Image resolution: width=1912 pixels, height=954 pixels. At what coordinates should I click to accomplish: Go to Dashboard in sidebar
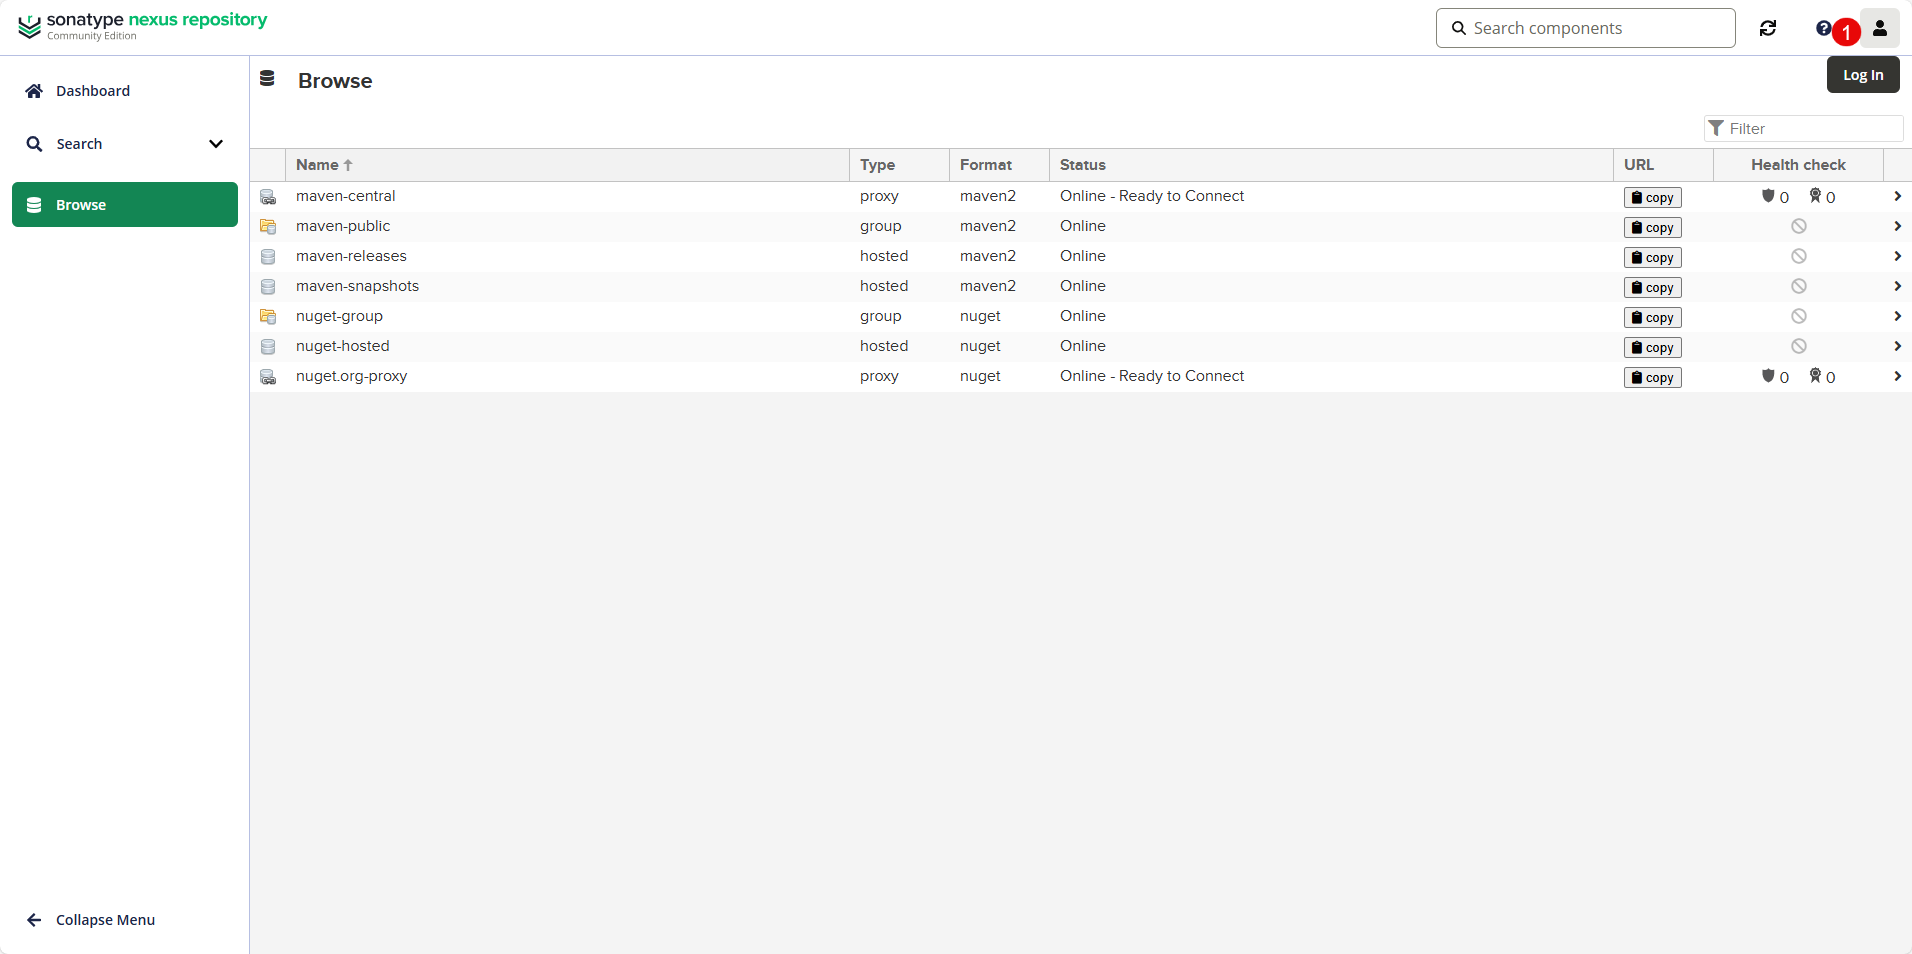pos(92,91)
